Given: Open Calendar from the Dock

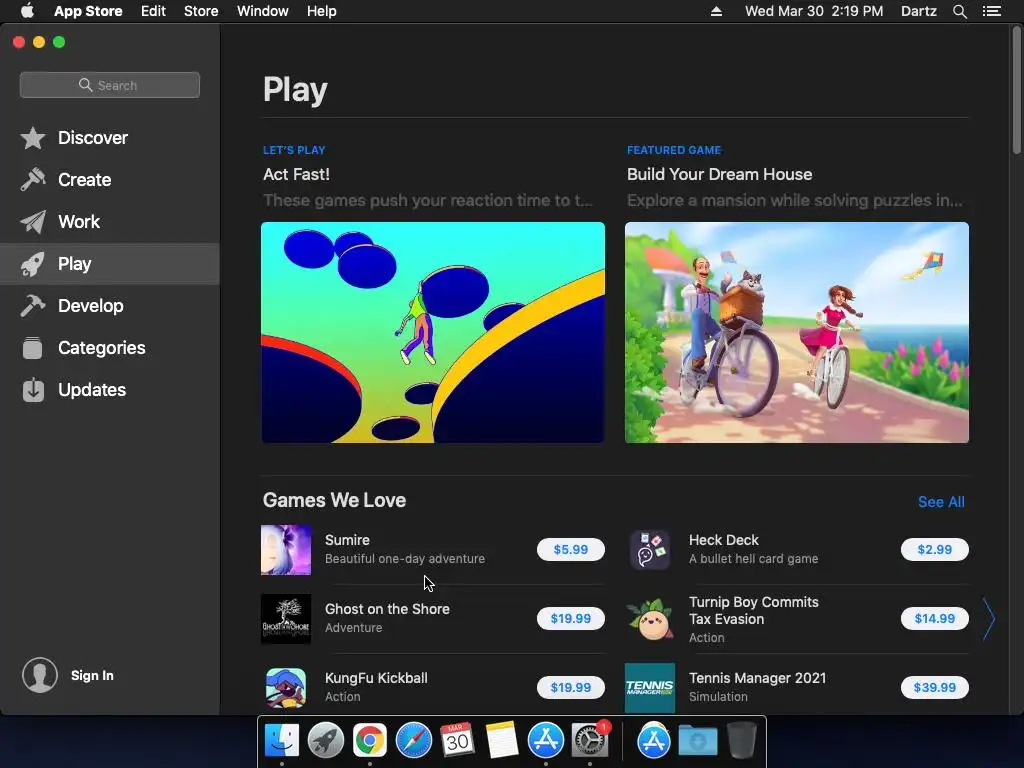Looking at the screenshot, I should [x=457, y=741].
